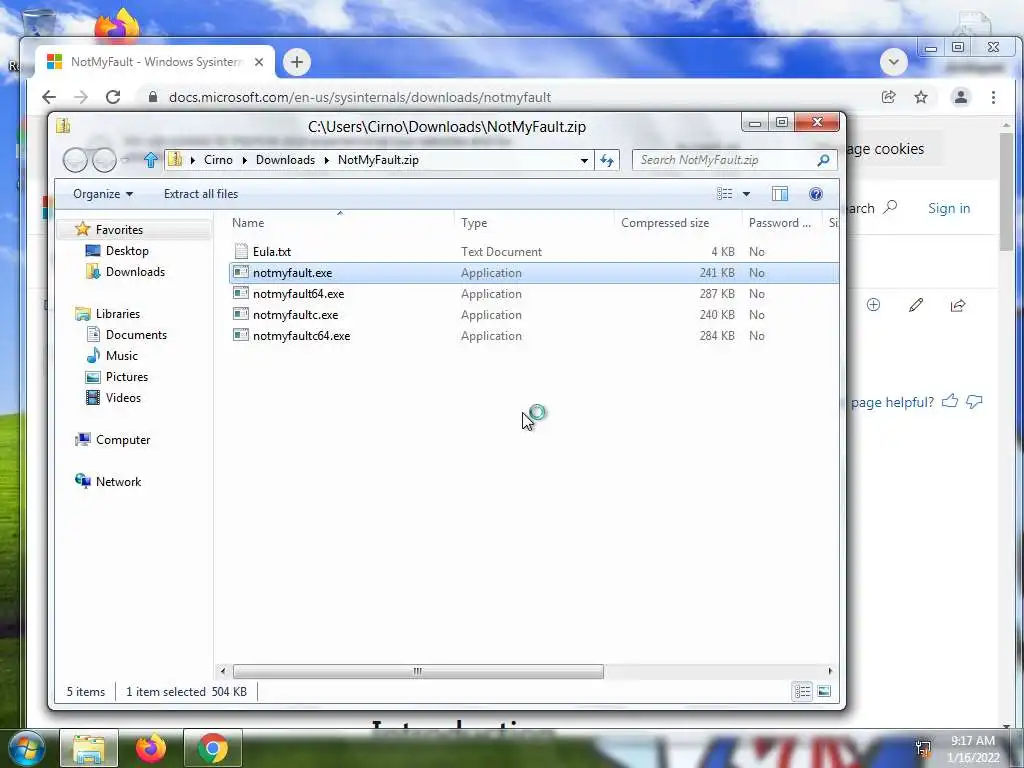Open the Chrome profile icon

coord(961,97)
